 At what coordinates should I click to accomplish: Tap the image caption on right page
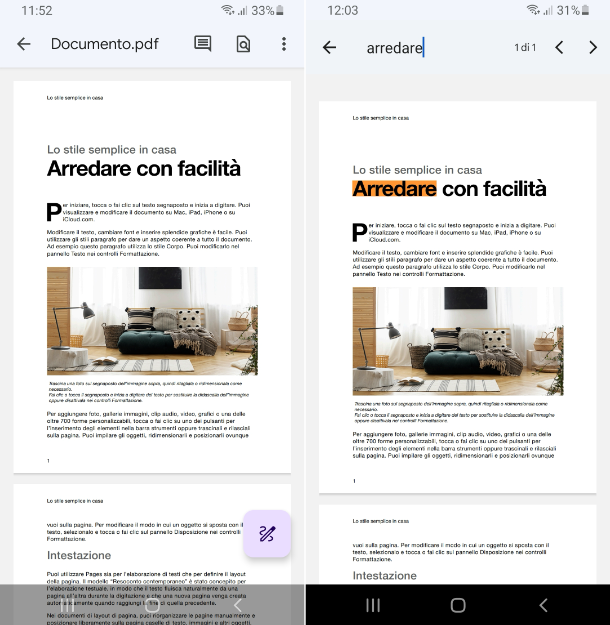[455, 412]
